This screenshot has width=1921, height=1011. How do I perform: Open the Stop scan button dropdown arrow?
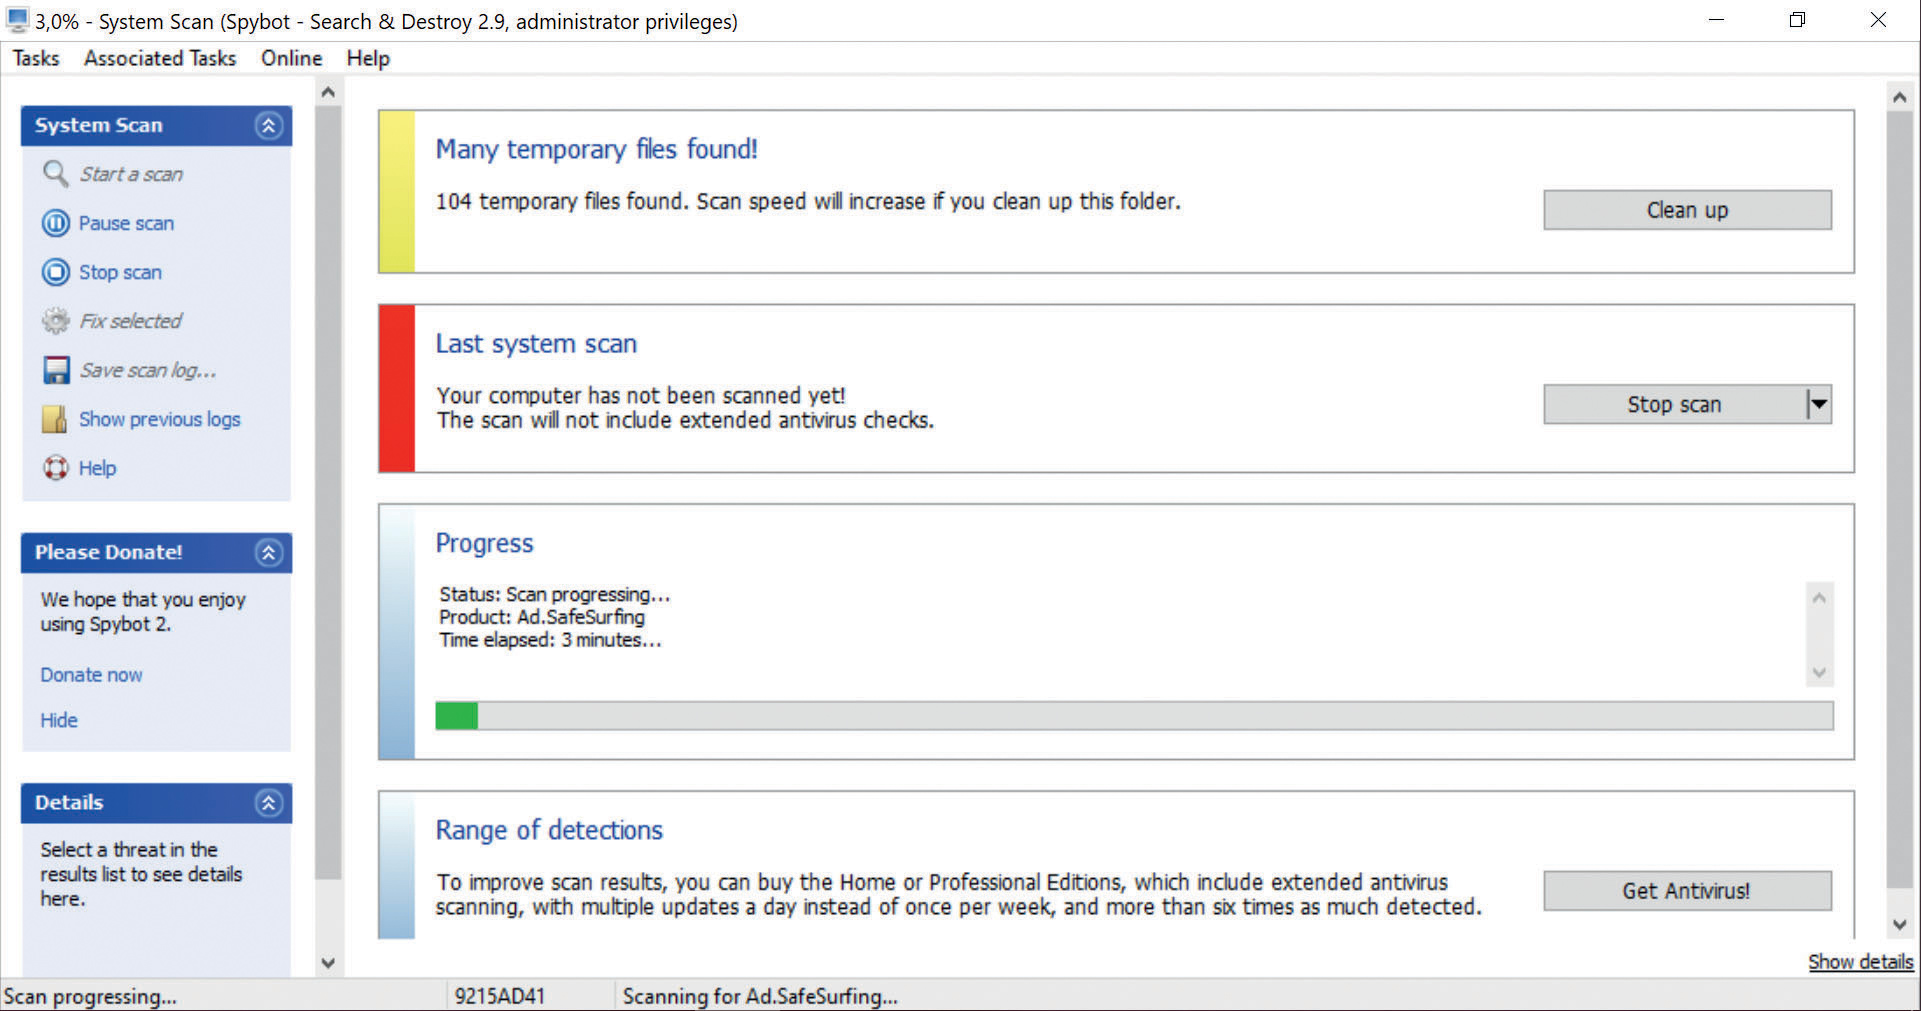pos(1819,405)
